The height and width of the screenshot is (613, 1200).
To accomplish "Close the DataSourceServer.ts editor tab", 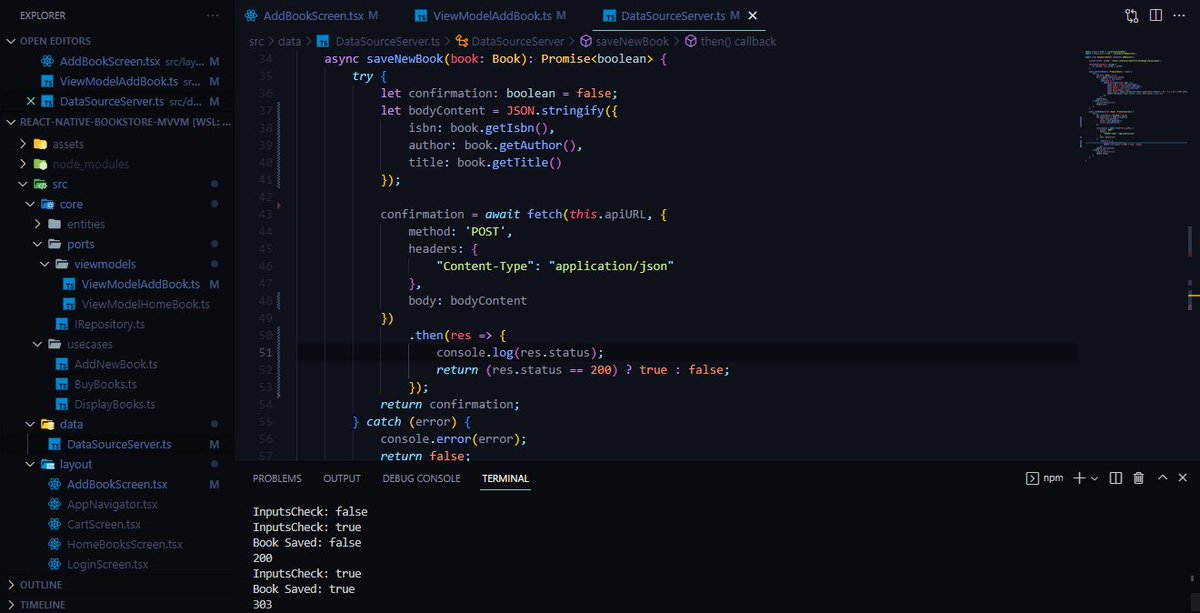I will 752,16.
